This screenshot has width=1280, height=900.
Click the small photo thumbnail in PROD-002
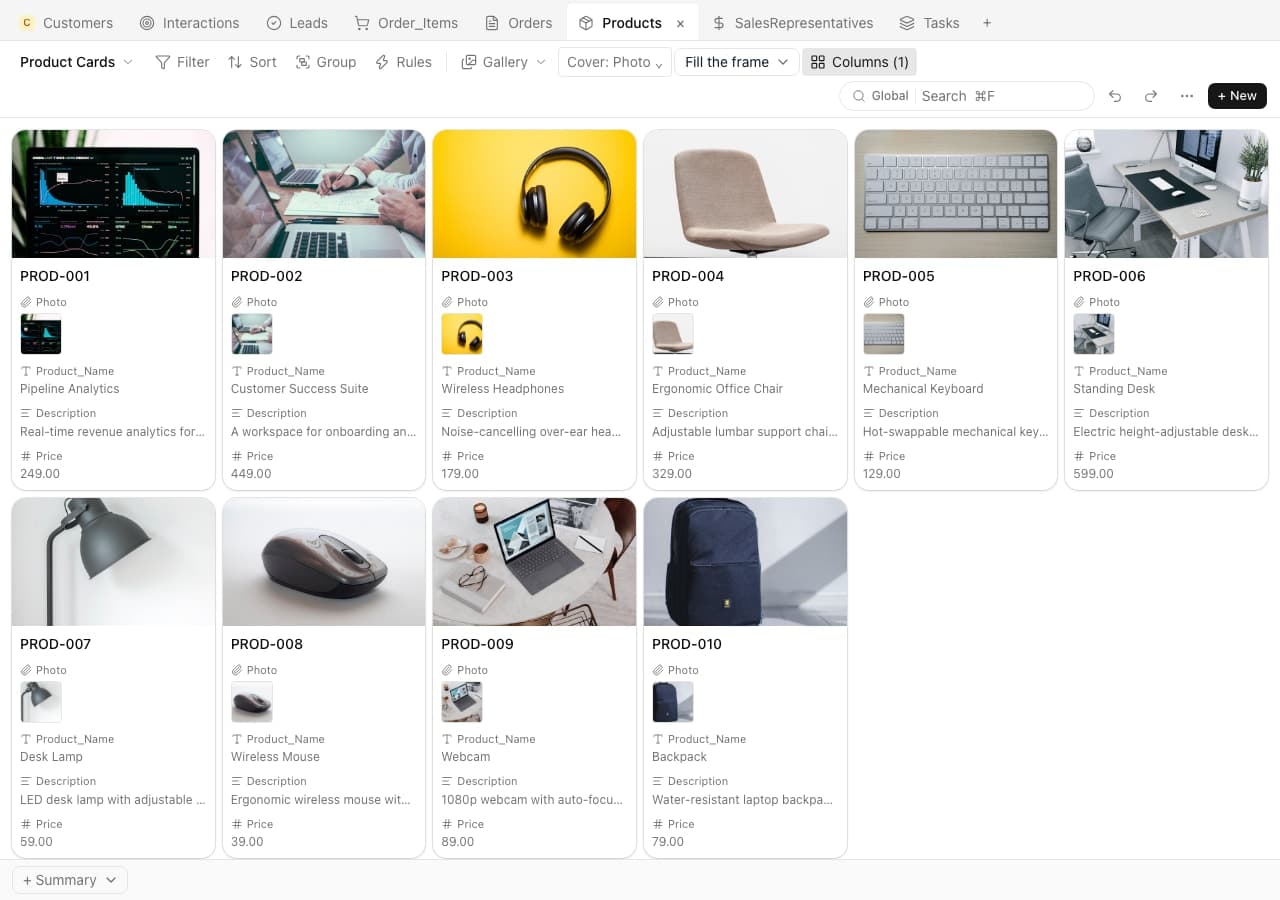(x=252, y=334)
